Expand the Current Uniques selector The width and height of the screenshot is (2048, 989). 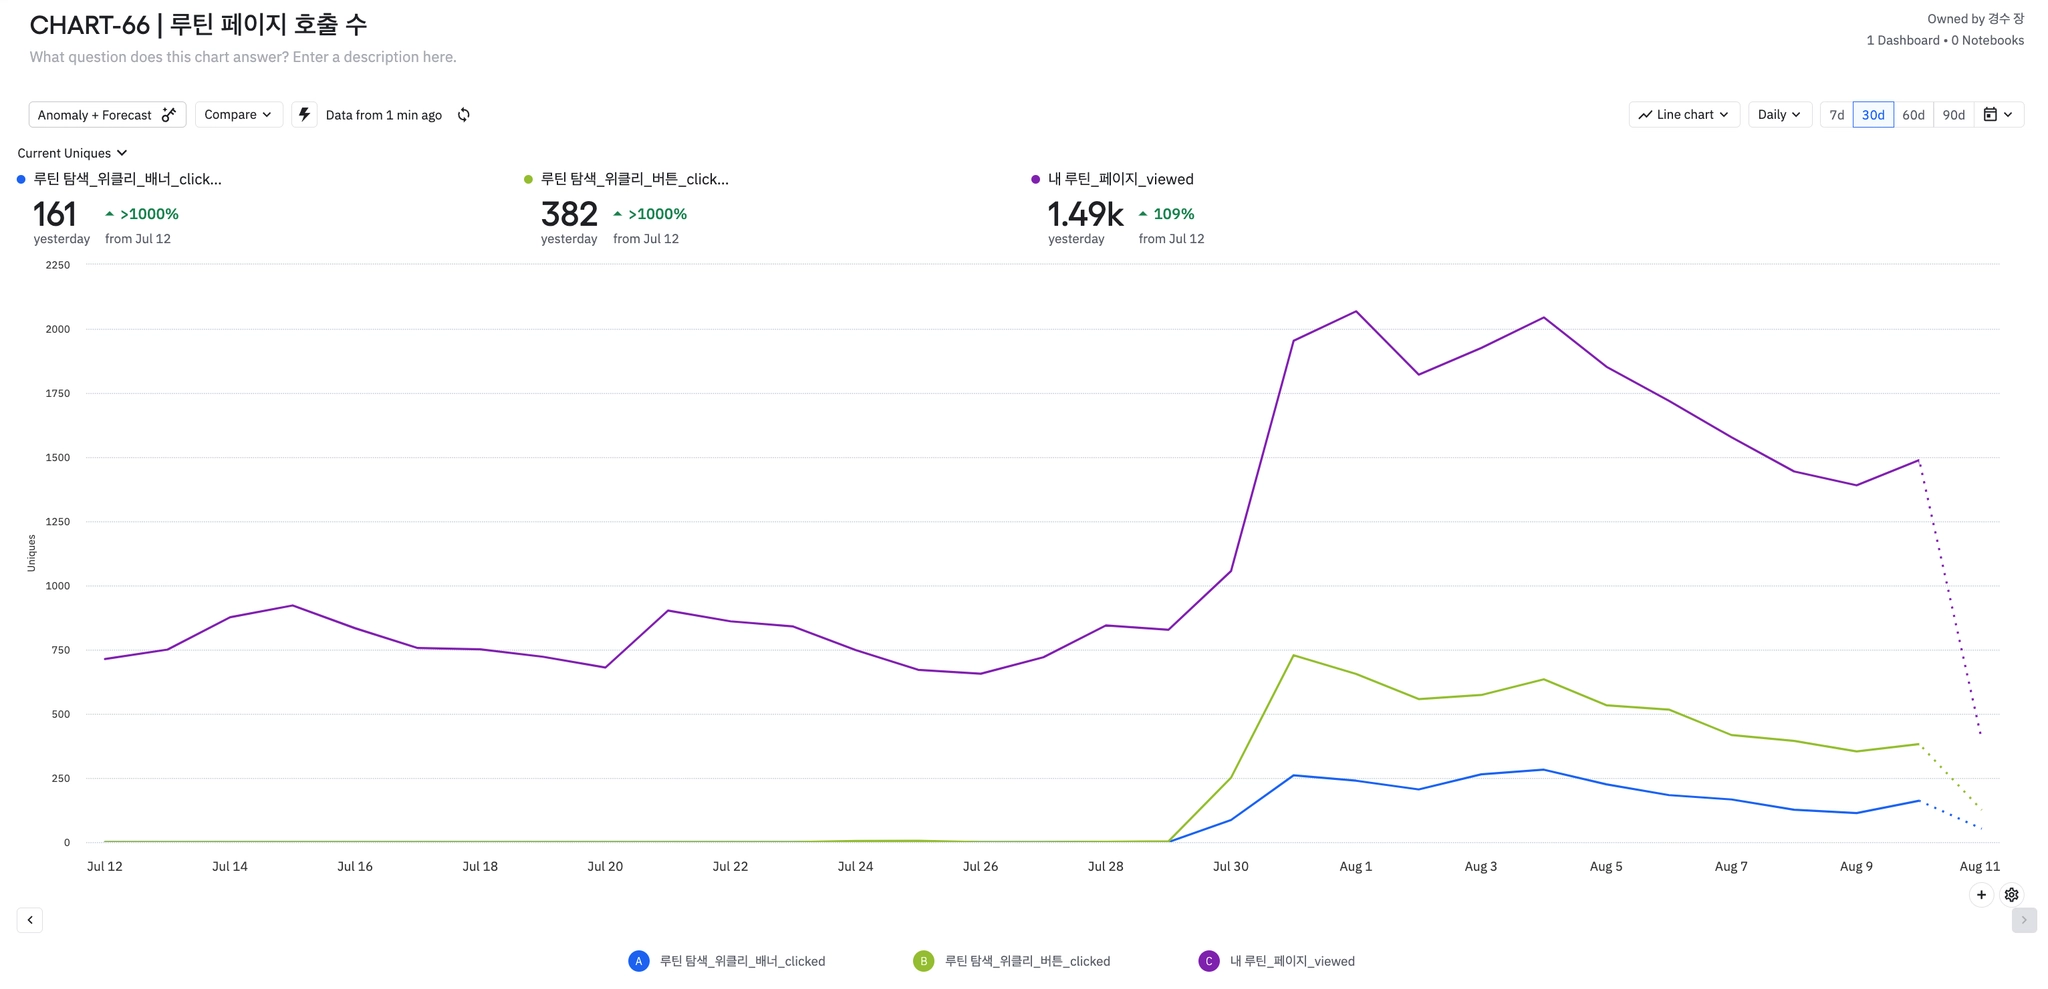[72, 153]
